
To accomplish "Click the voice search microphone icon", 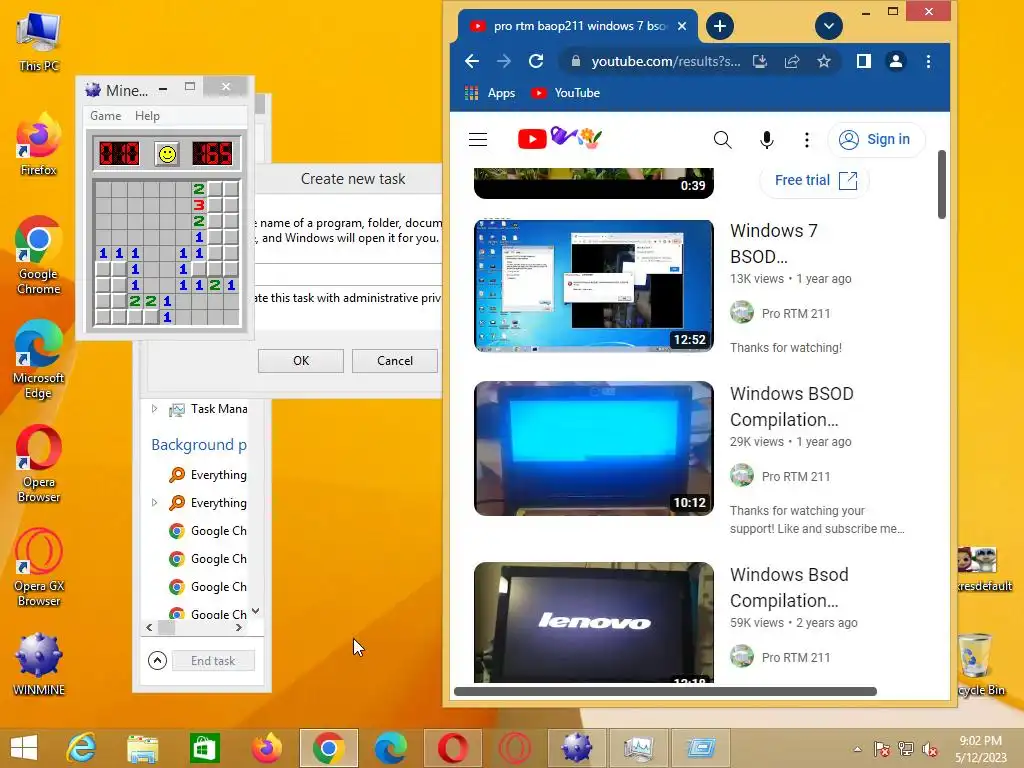I will coord(767,139).
